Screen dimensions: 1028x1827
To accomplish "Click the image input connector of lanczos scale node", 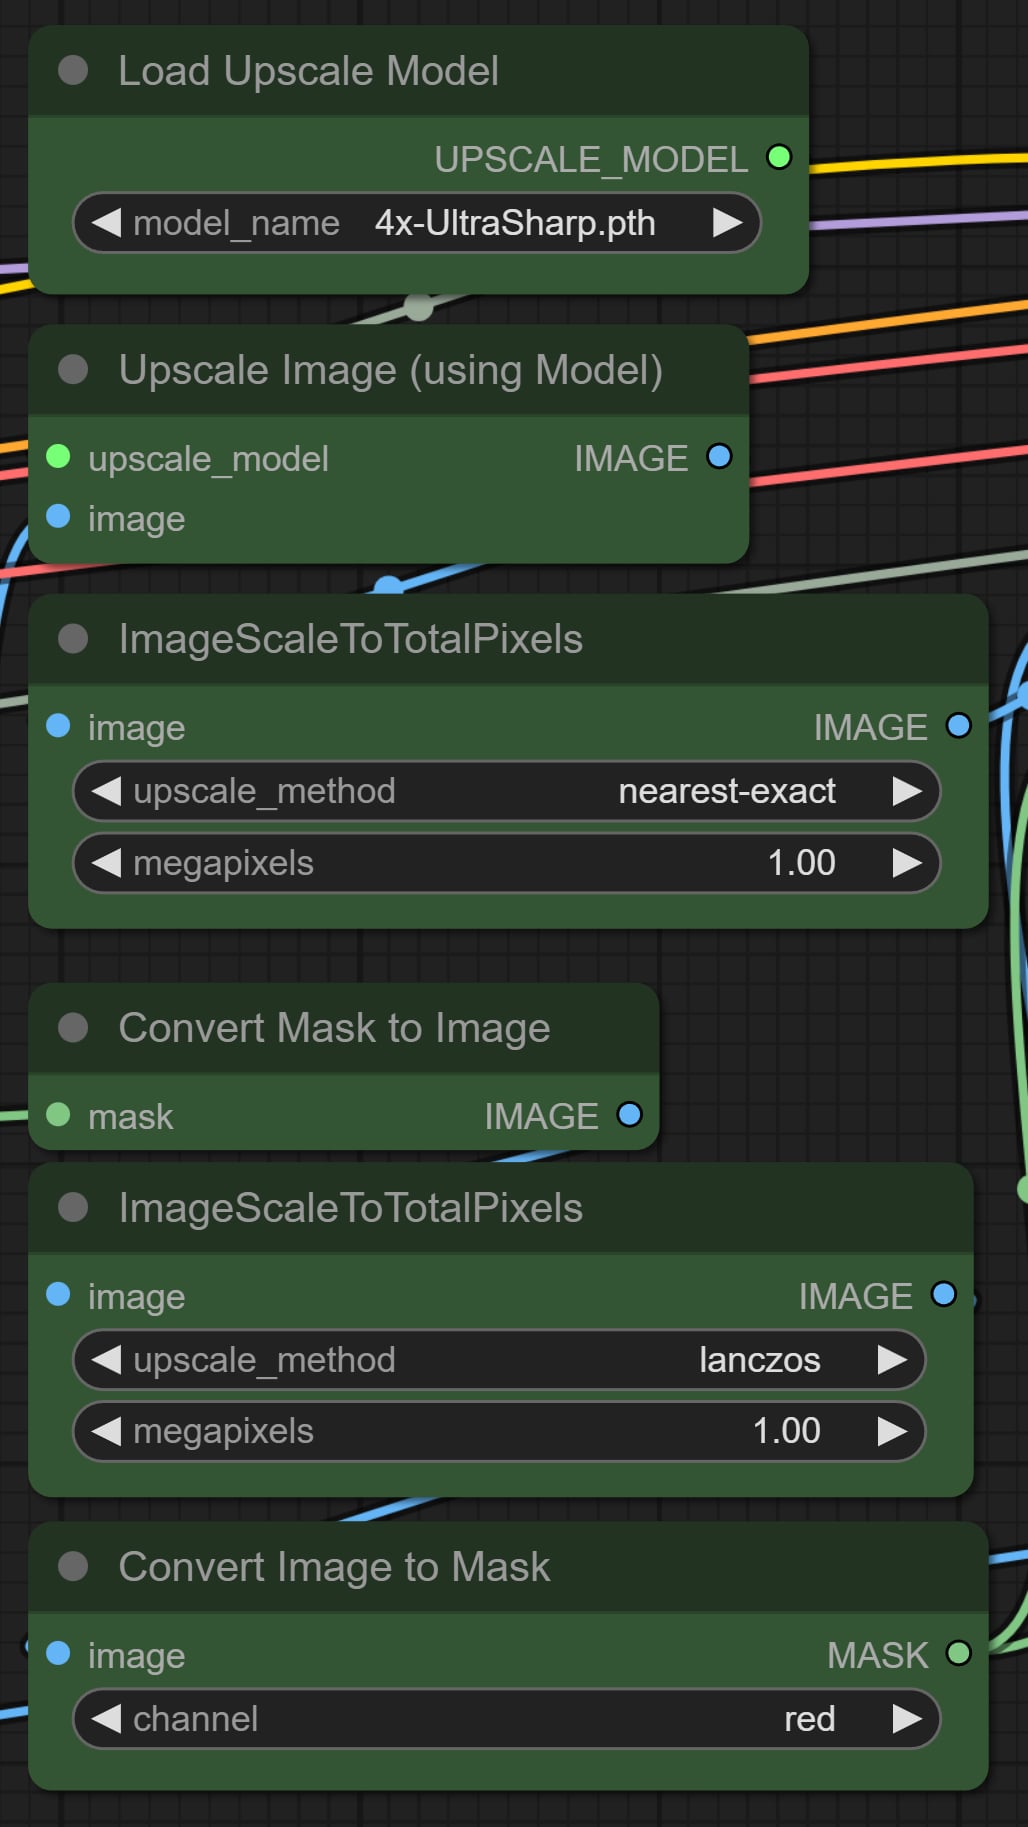I will [58, 1295].
